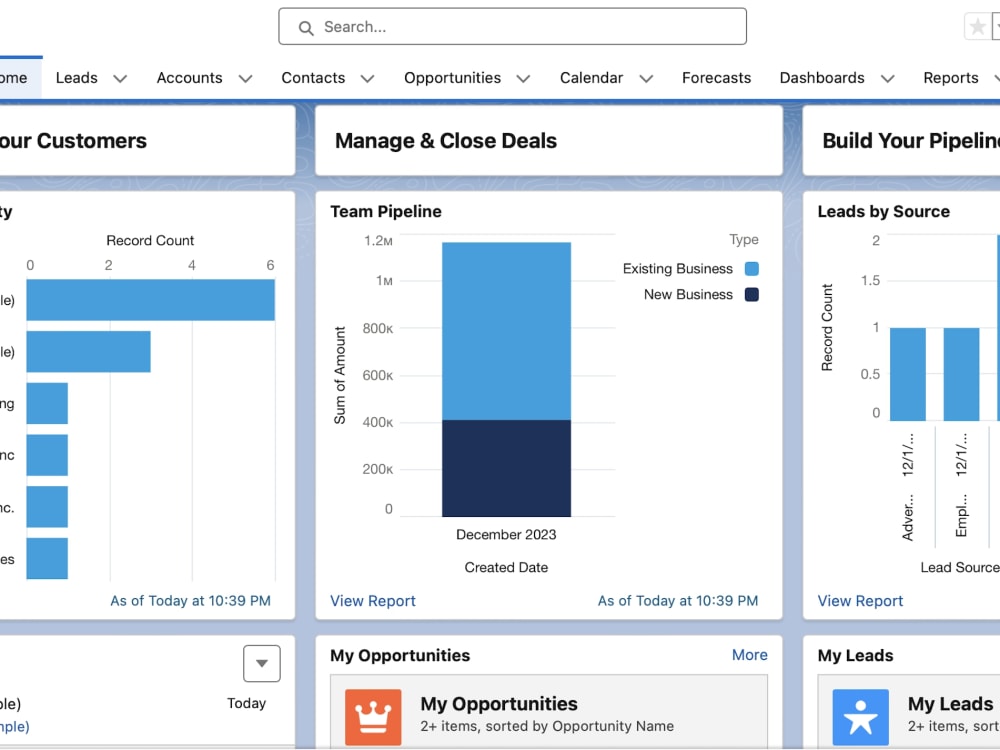The image size is (1000, 750).
Task: Click the global Search field
Action: click(x=512, y=27)
